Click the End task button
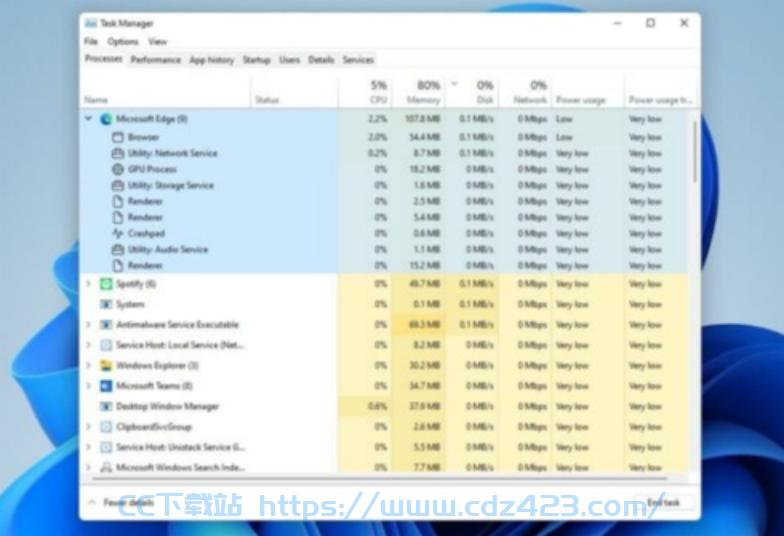The width and height of the screenshot is (784, 536). tap(664, 502)
